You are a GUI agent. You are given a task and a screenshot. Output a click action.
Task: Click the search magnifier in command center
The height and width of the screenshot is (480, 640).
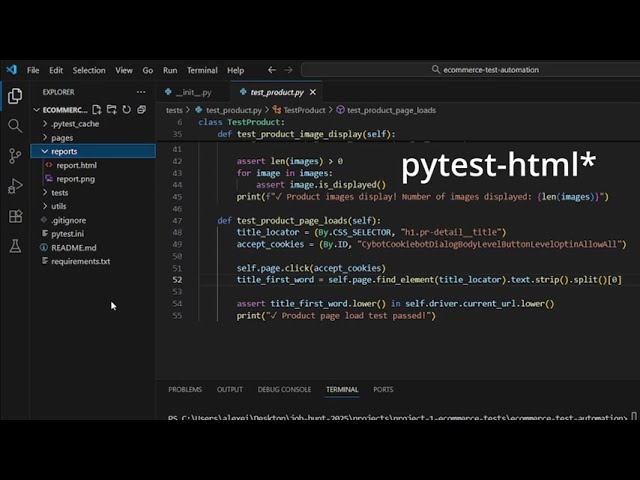coord(436,69)
